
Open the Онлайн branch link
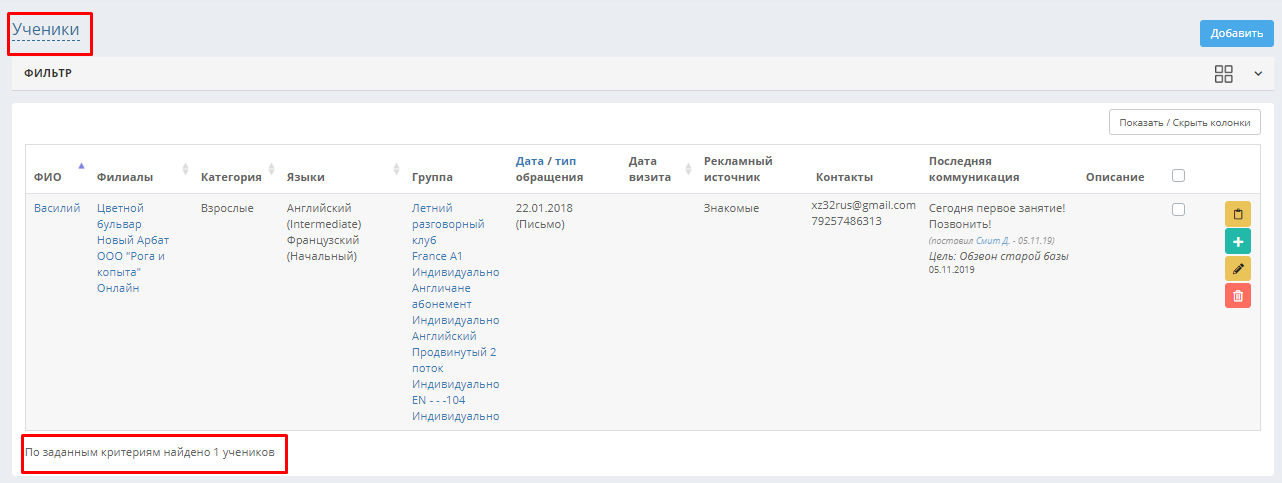118,288
